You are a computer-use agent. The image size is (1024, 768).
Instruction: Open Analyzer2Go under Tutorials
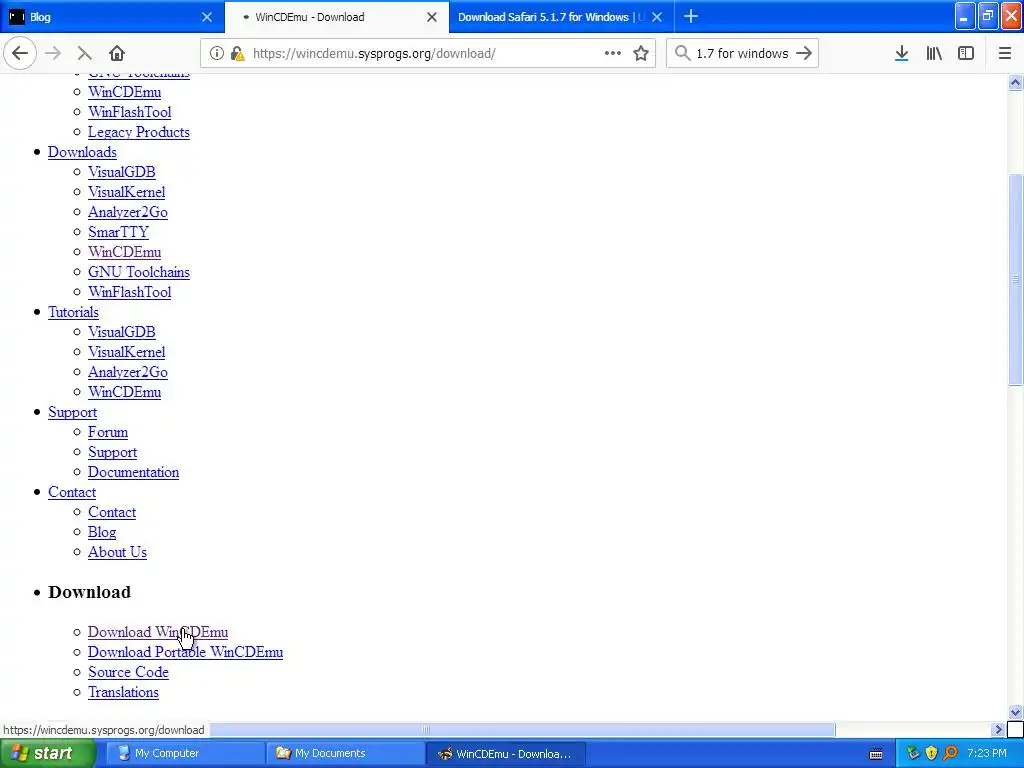(x=128, y=372)
